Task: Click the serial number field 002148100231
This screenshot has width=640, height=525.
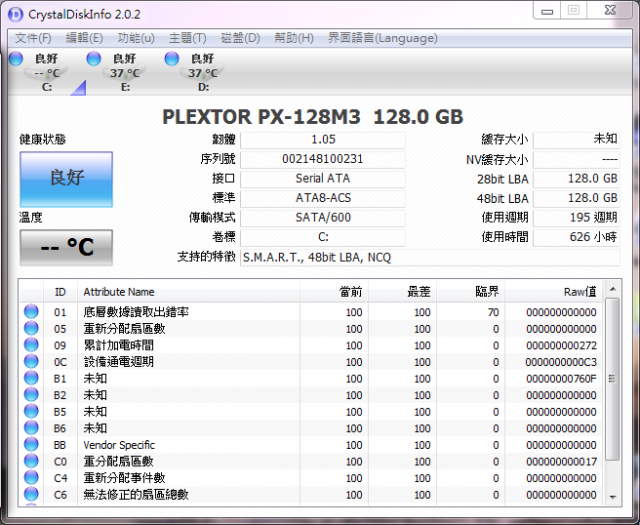Action: pos(323,159)
